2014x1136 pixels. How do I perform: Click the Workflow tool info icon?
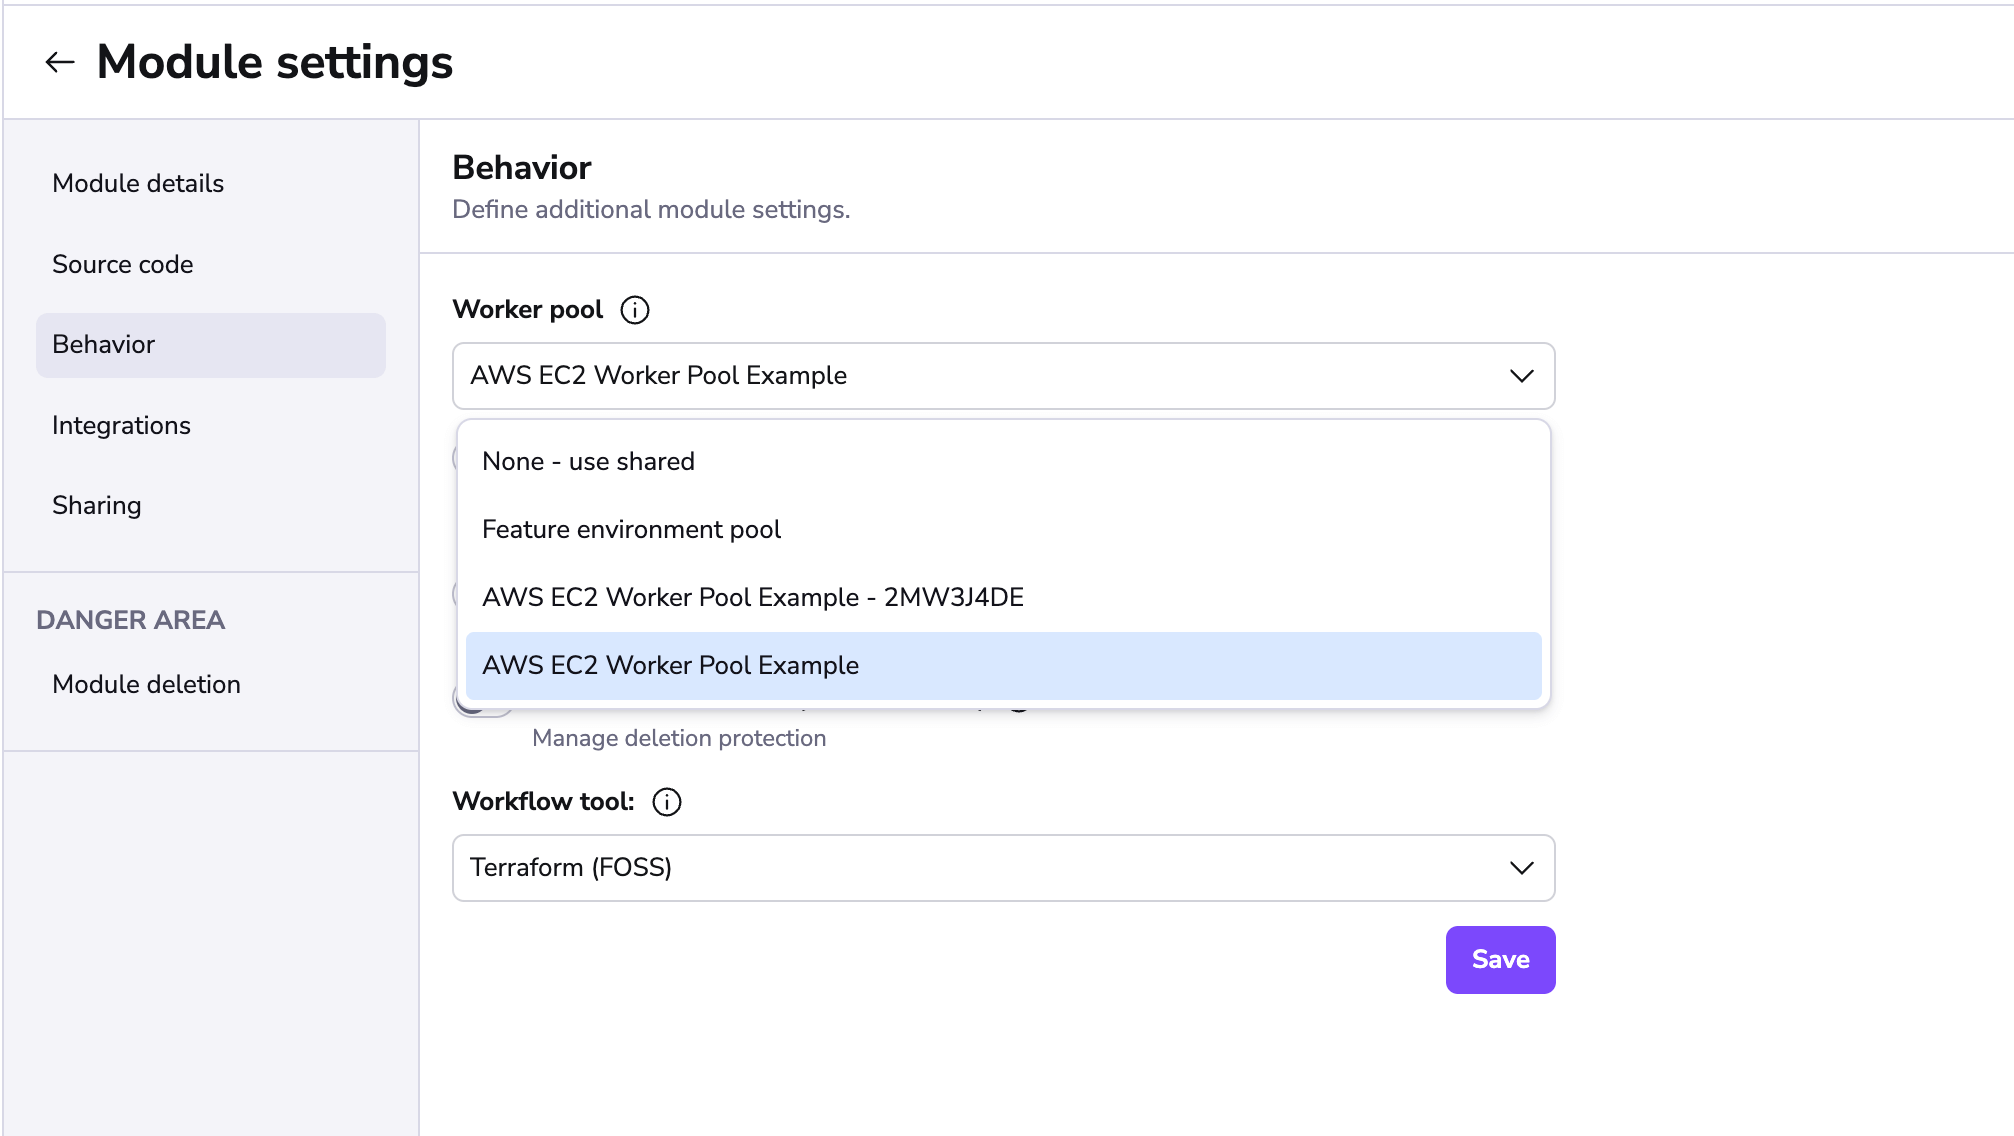664,801
